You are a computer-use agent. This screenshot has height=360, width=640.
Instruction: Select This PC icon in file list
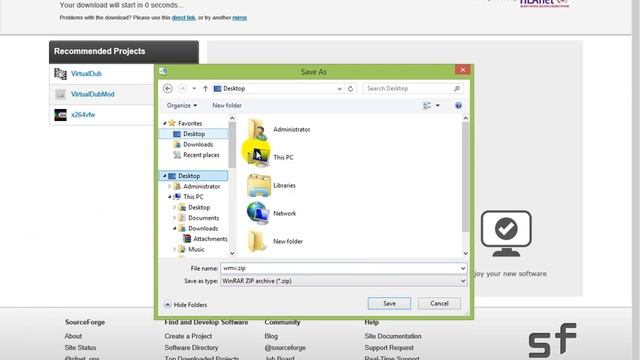click(258, 157)
